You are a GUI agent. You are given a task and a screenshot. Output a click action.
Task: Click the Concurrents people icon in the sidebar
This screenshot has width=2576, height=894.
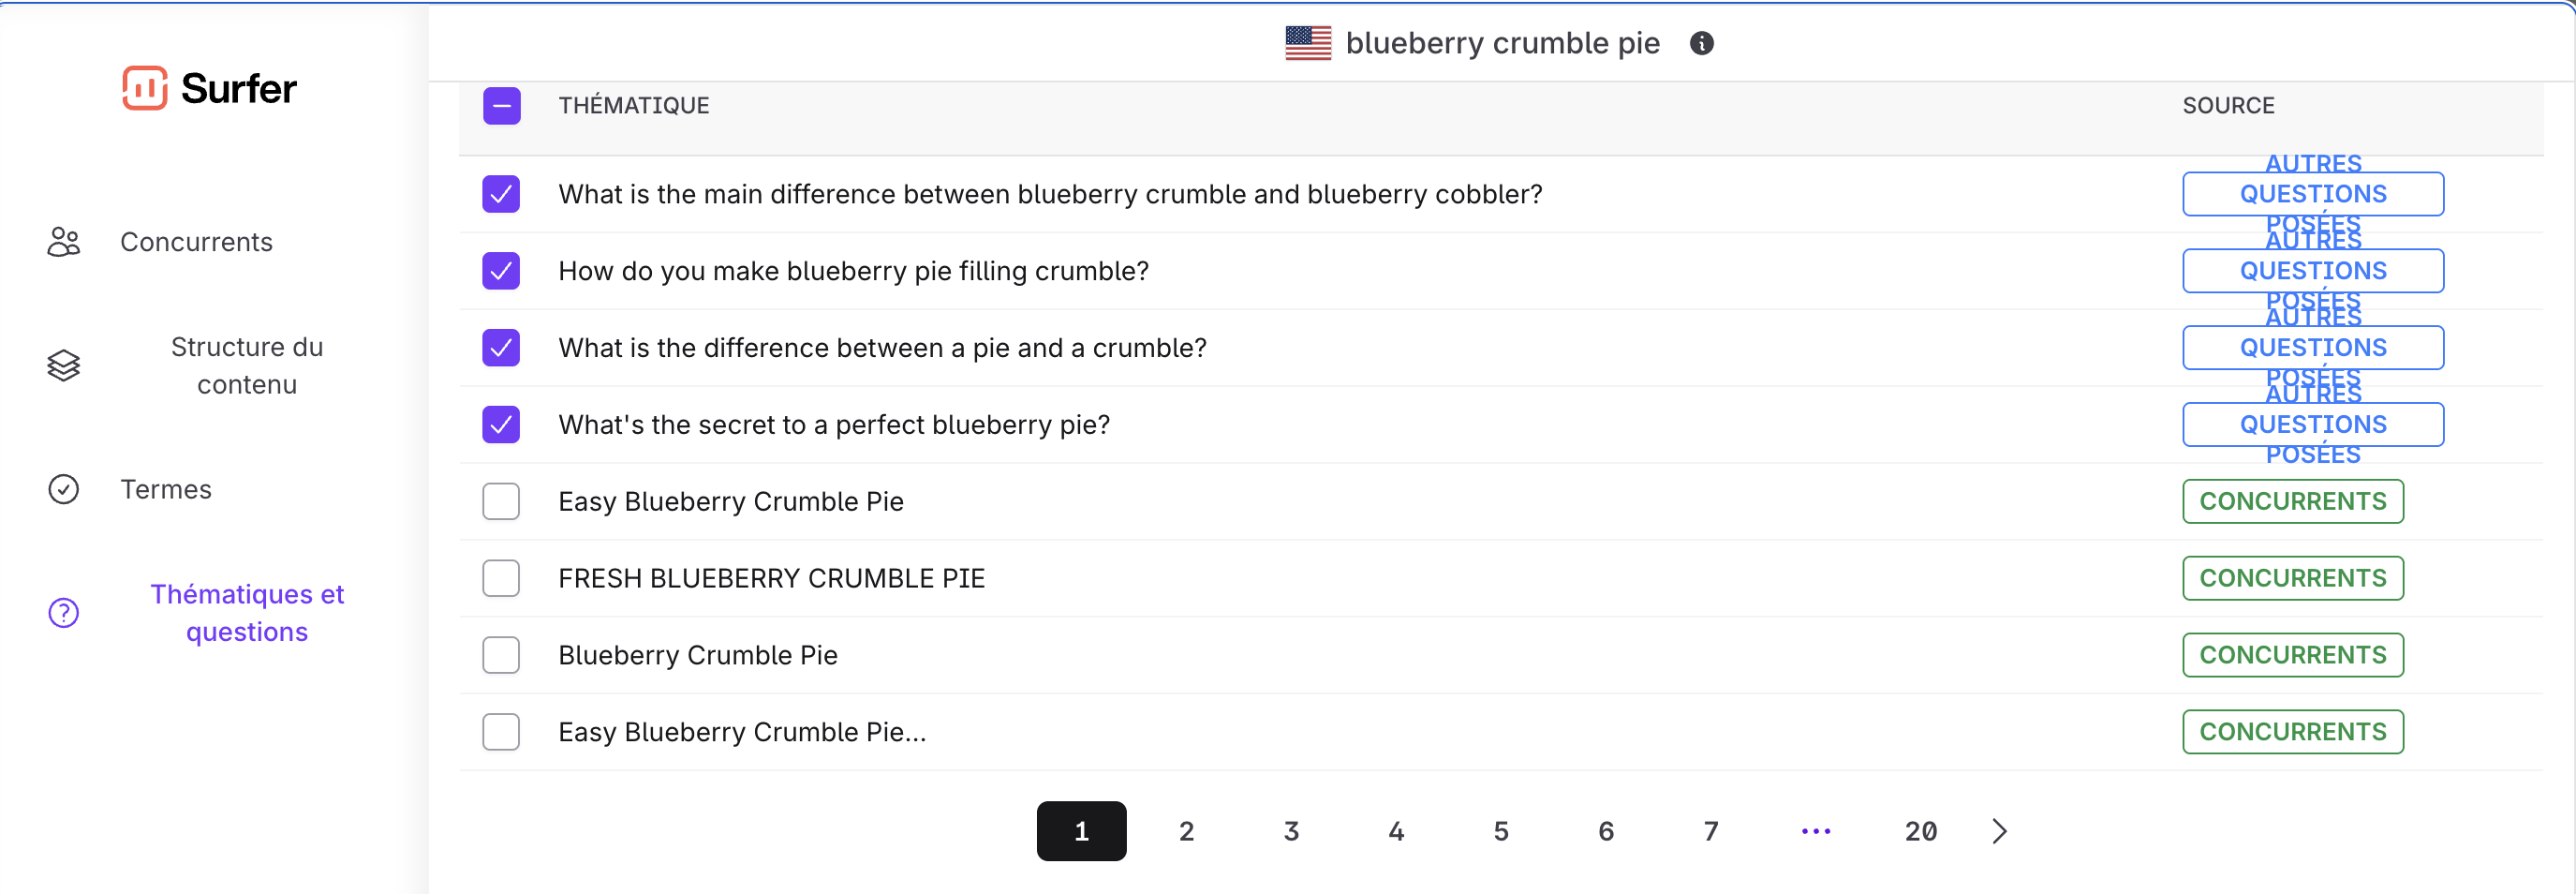pyautogui.click(x=64, y=242)
